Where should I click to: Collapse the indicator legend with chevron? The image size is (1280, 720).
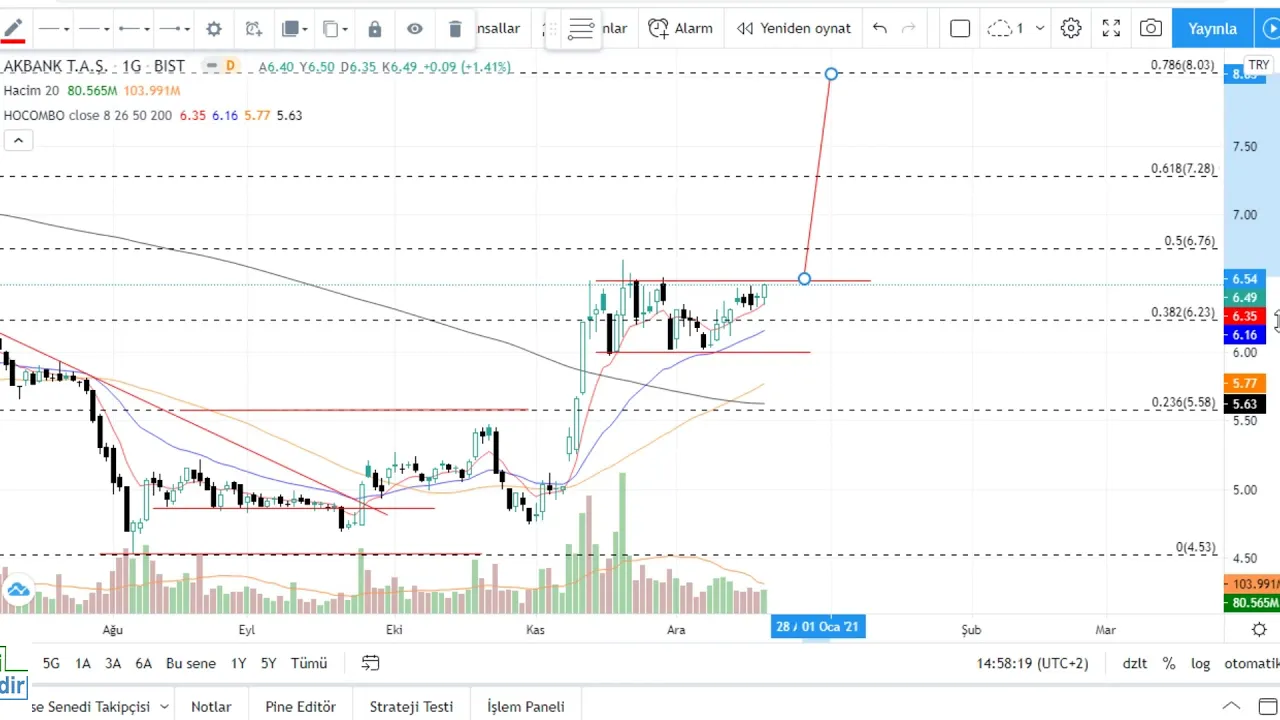(x=18, y=140)
